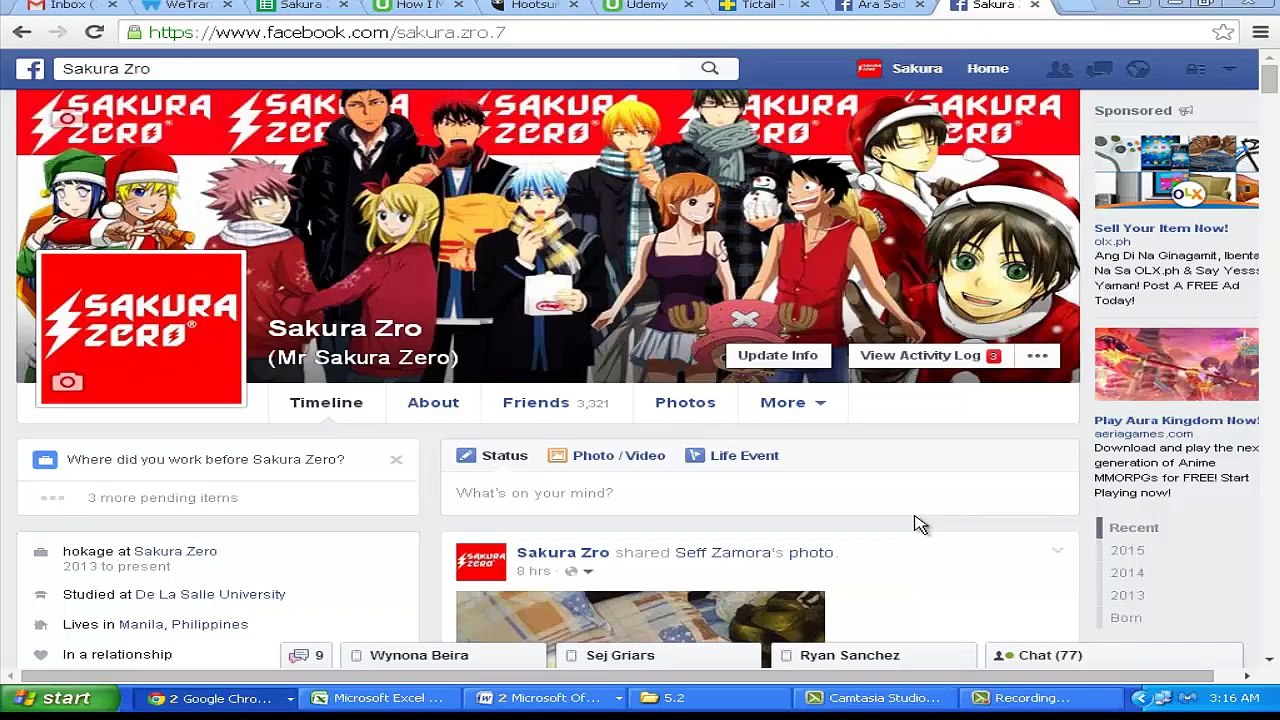This screenshot has height=720, width=1280.
Task: Click the Photo / Video icon in composer
Action: pyautogui.click(x=557, y=455)
